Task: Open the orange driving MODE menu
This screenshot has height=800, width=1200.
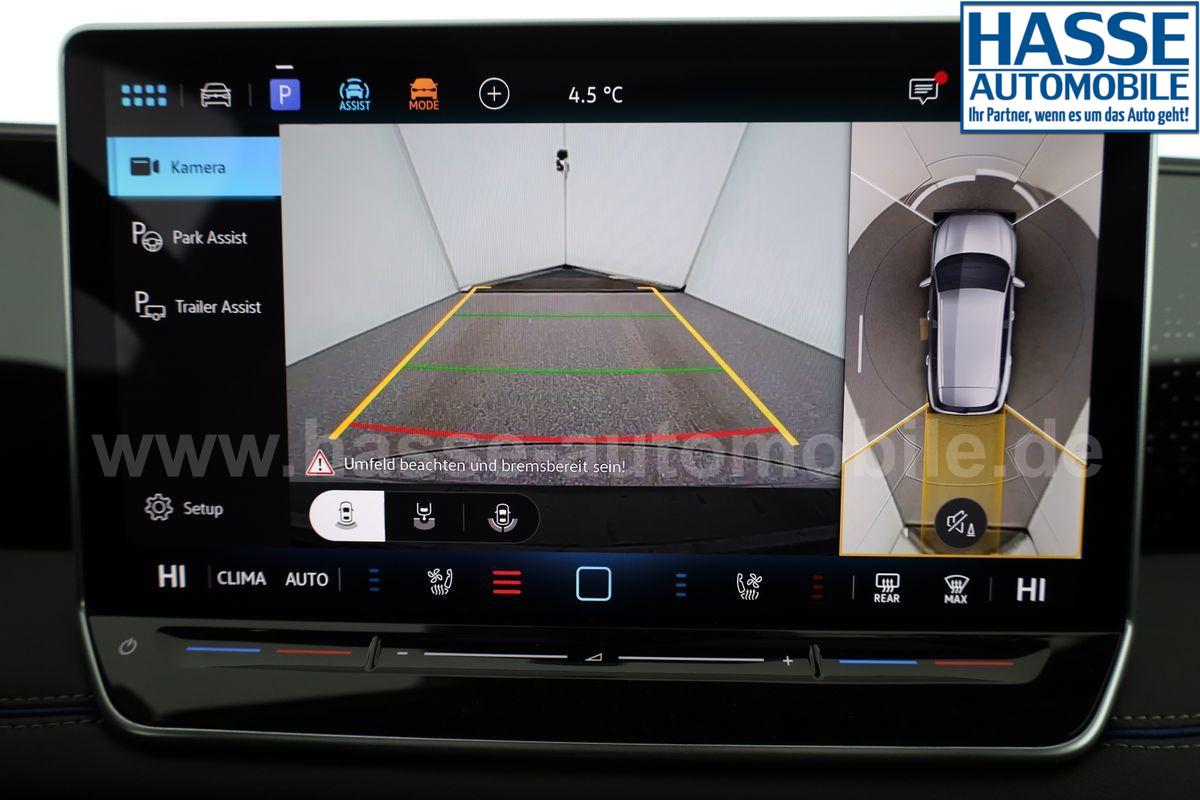Action: pyautogui.click(x=424, y=94)
